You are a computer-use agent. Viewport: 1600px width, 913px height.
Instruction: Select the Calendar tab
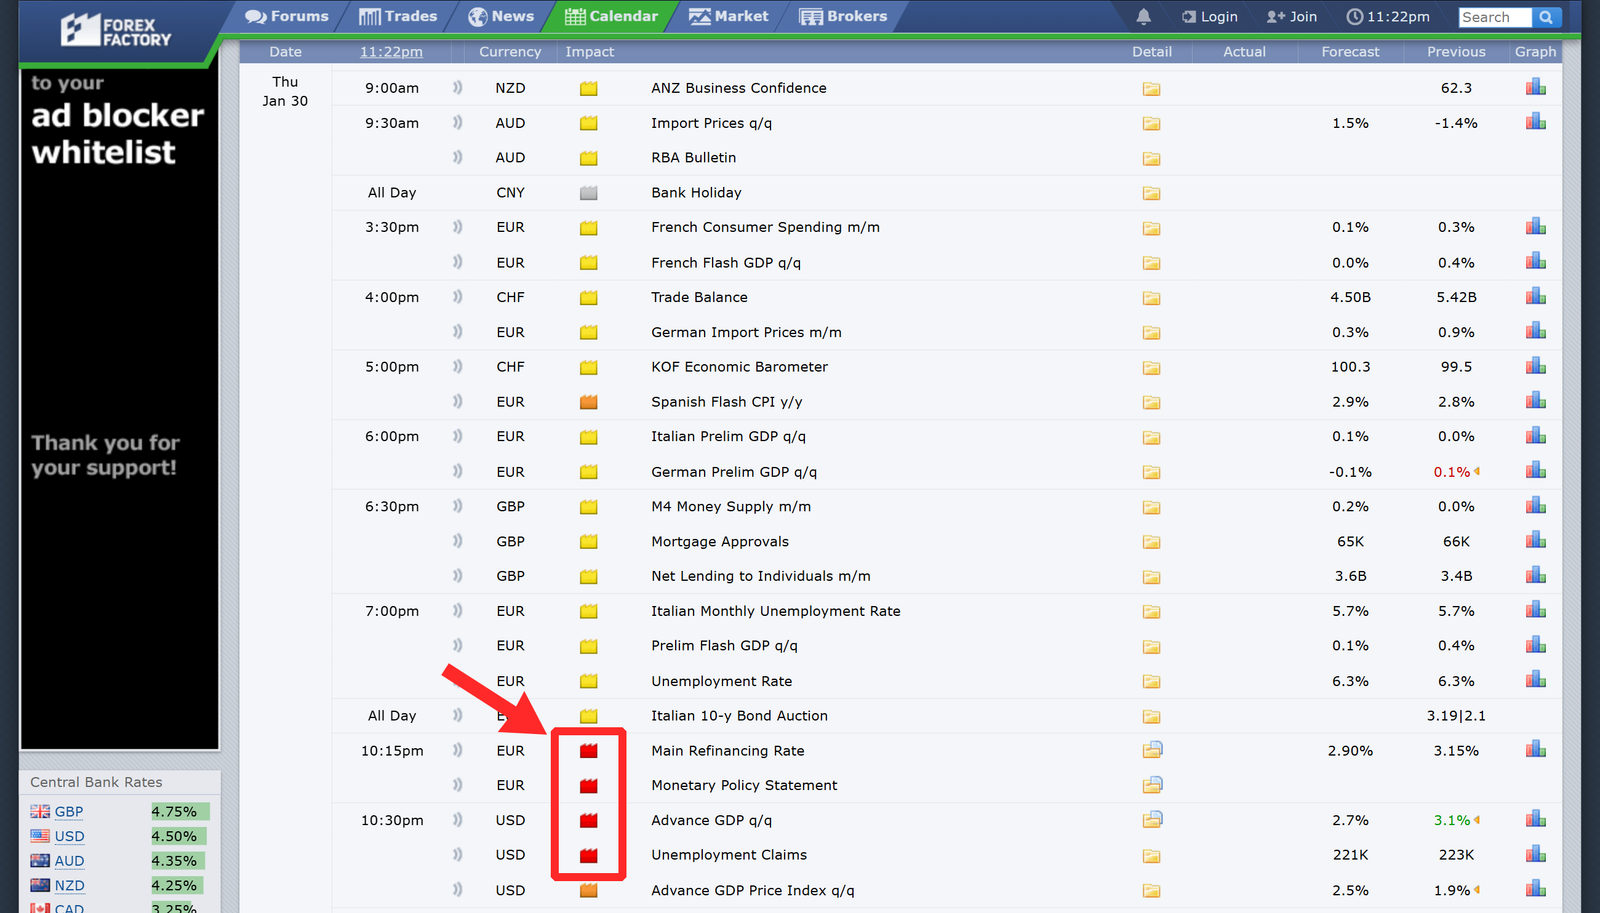pyautogui.click(x=611, y=16)
